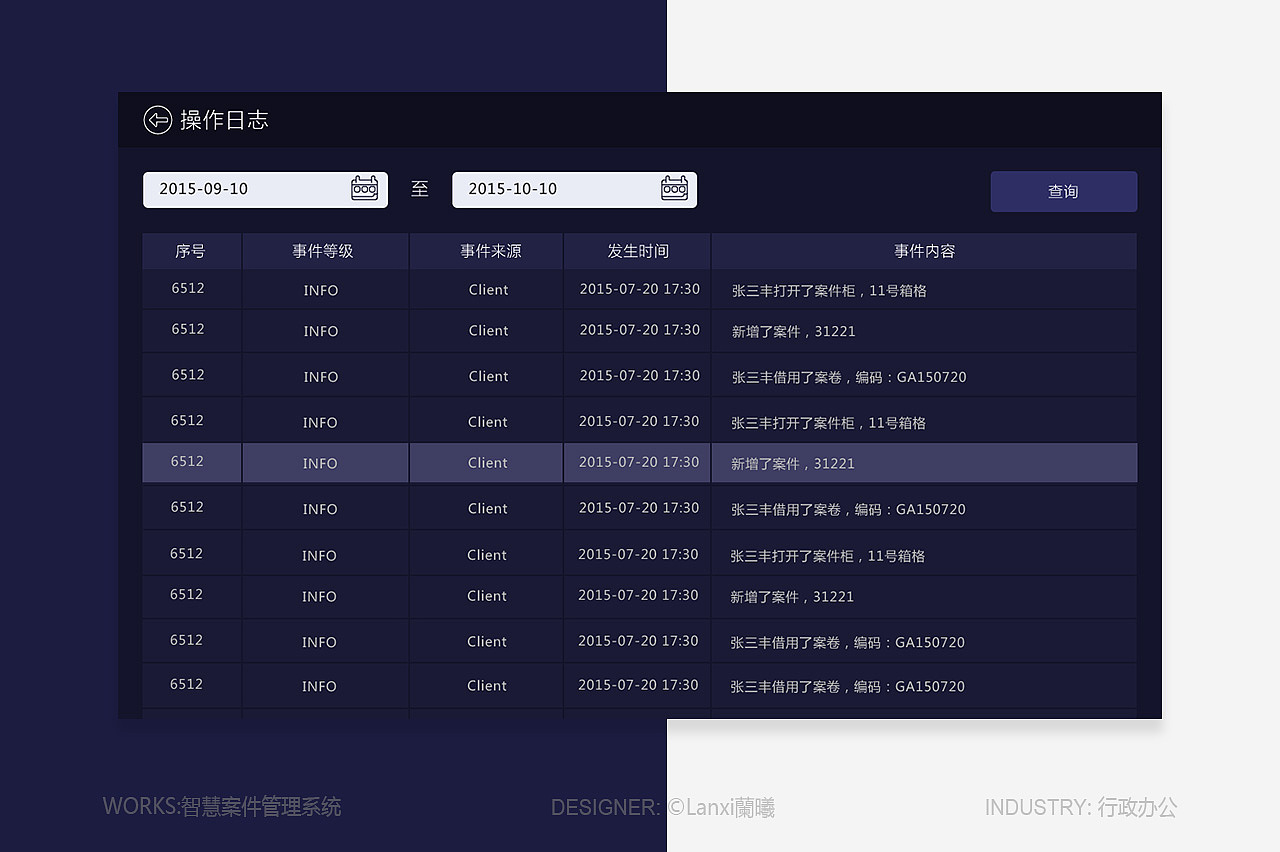Click the 6512 serial number in row one
This screenshot has height=852, width=1280.
190,289
